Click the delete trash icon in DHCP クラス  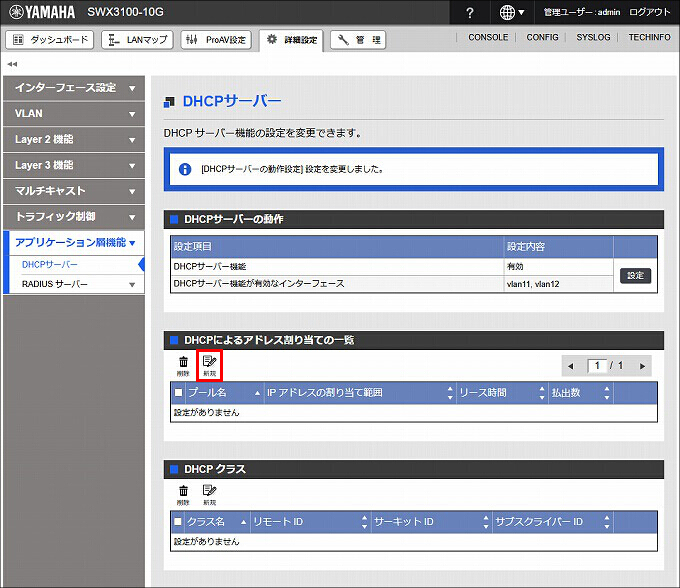[x=183, y=495]
